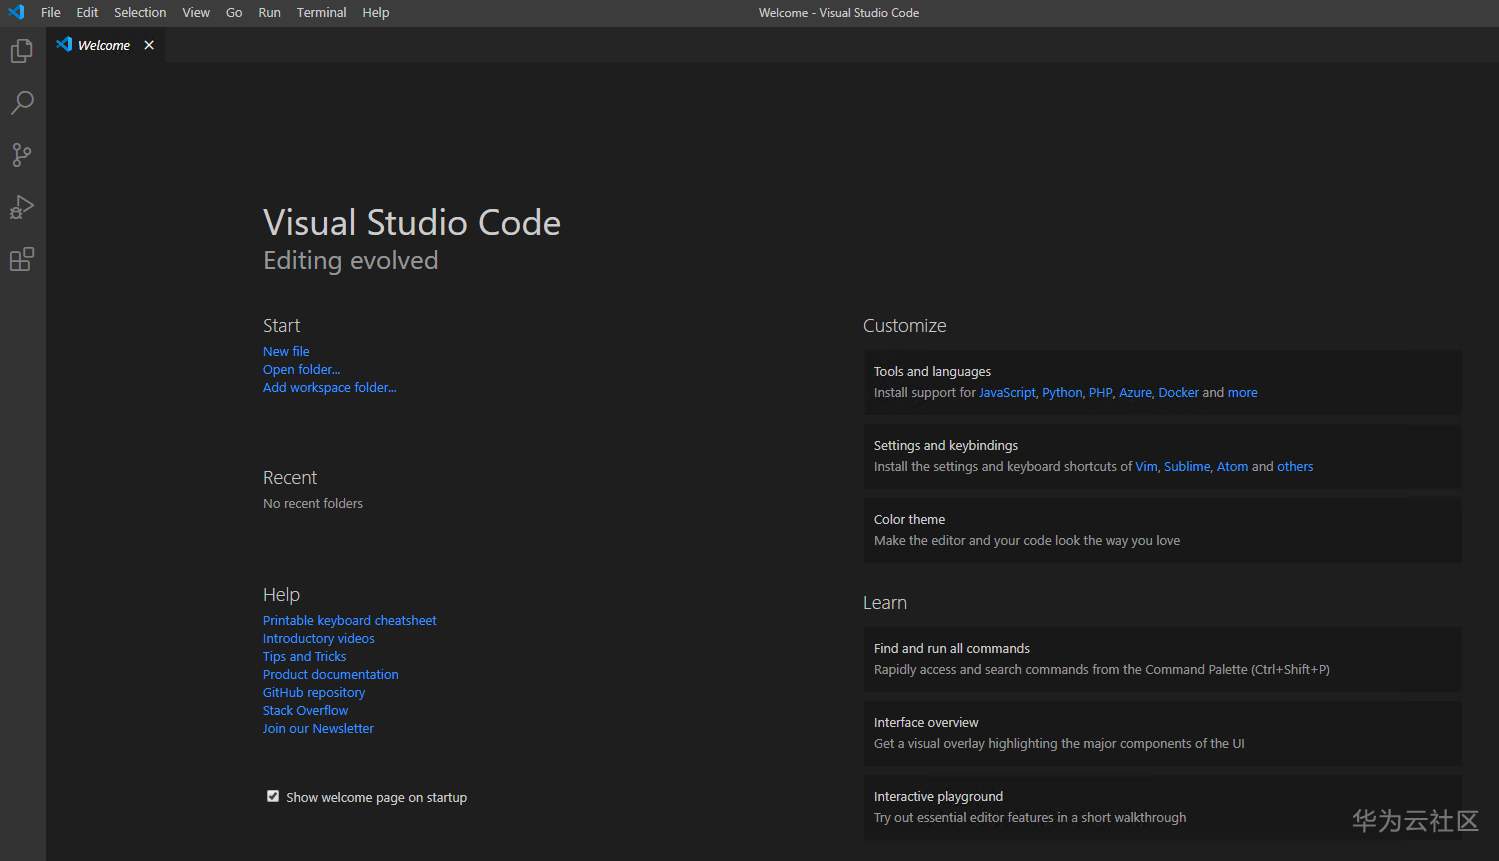Open Run and Debug view icon

pyautogui.click(x=22, y=207)
